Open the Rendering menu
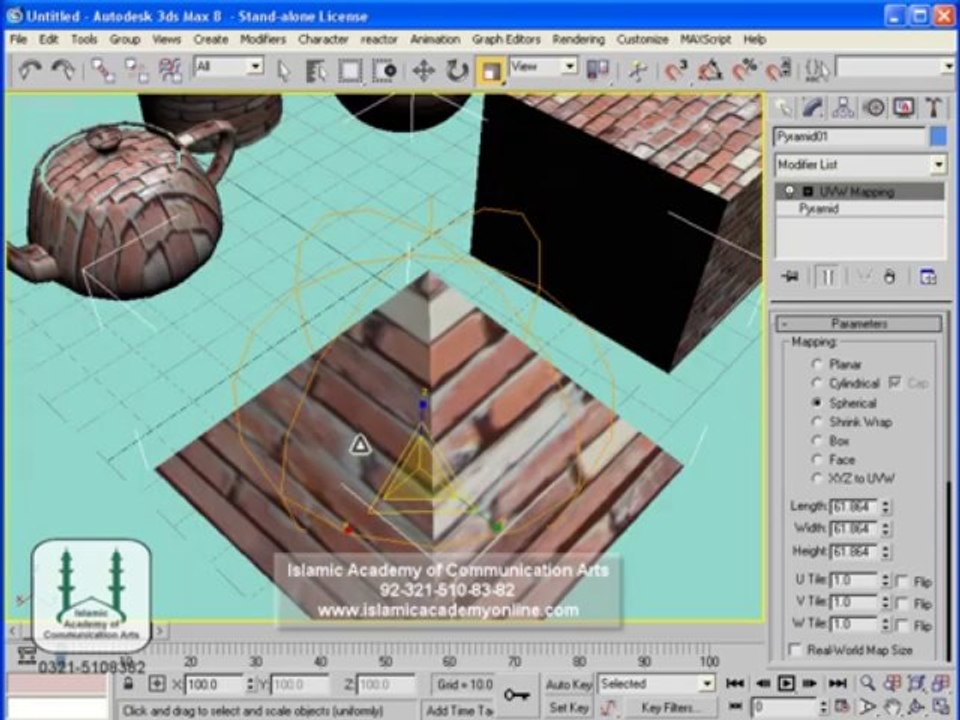This screenshot has height=720, width=960. click(578, 39)
